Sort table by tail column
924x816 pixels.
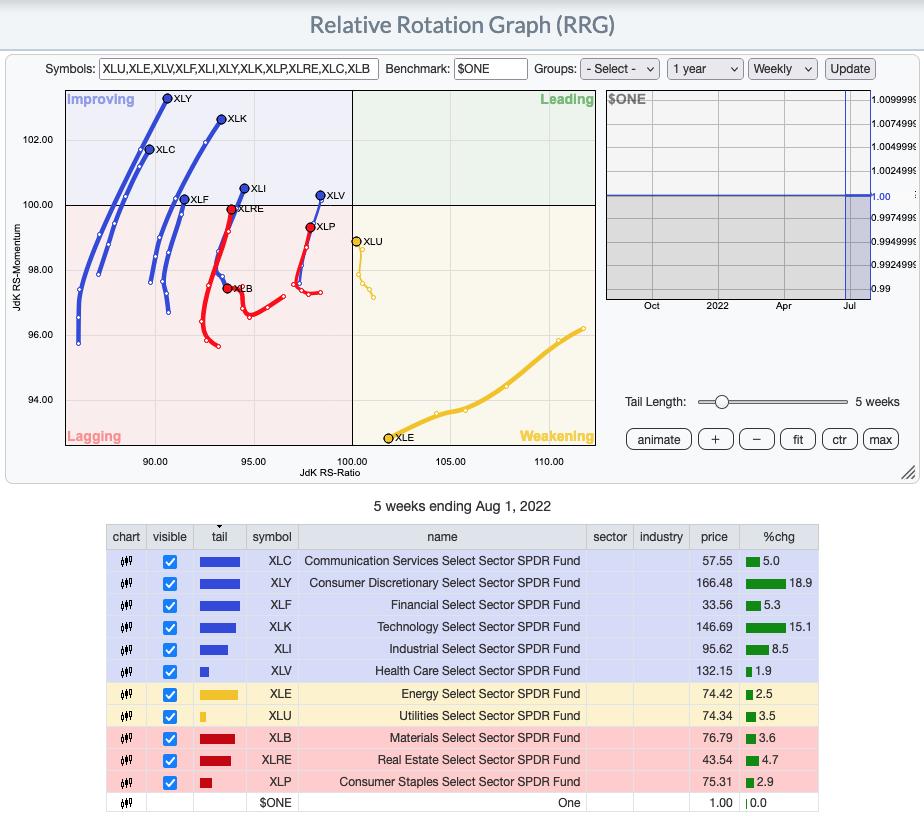click(219, 537)
